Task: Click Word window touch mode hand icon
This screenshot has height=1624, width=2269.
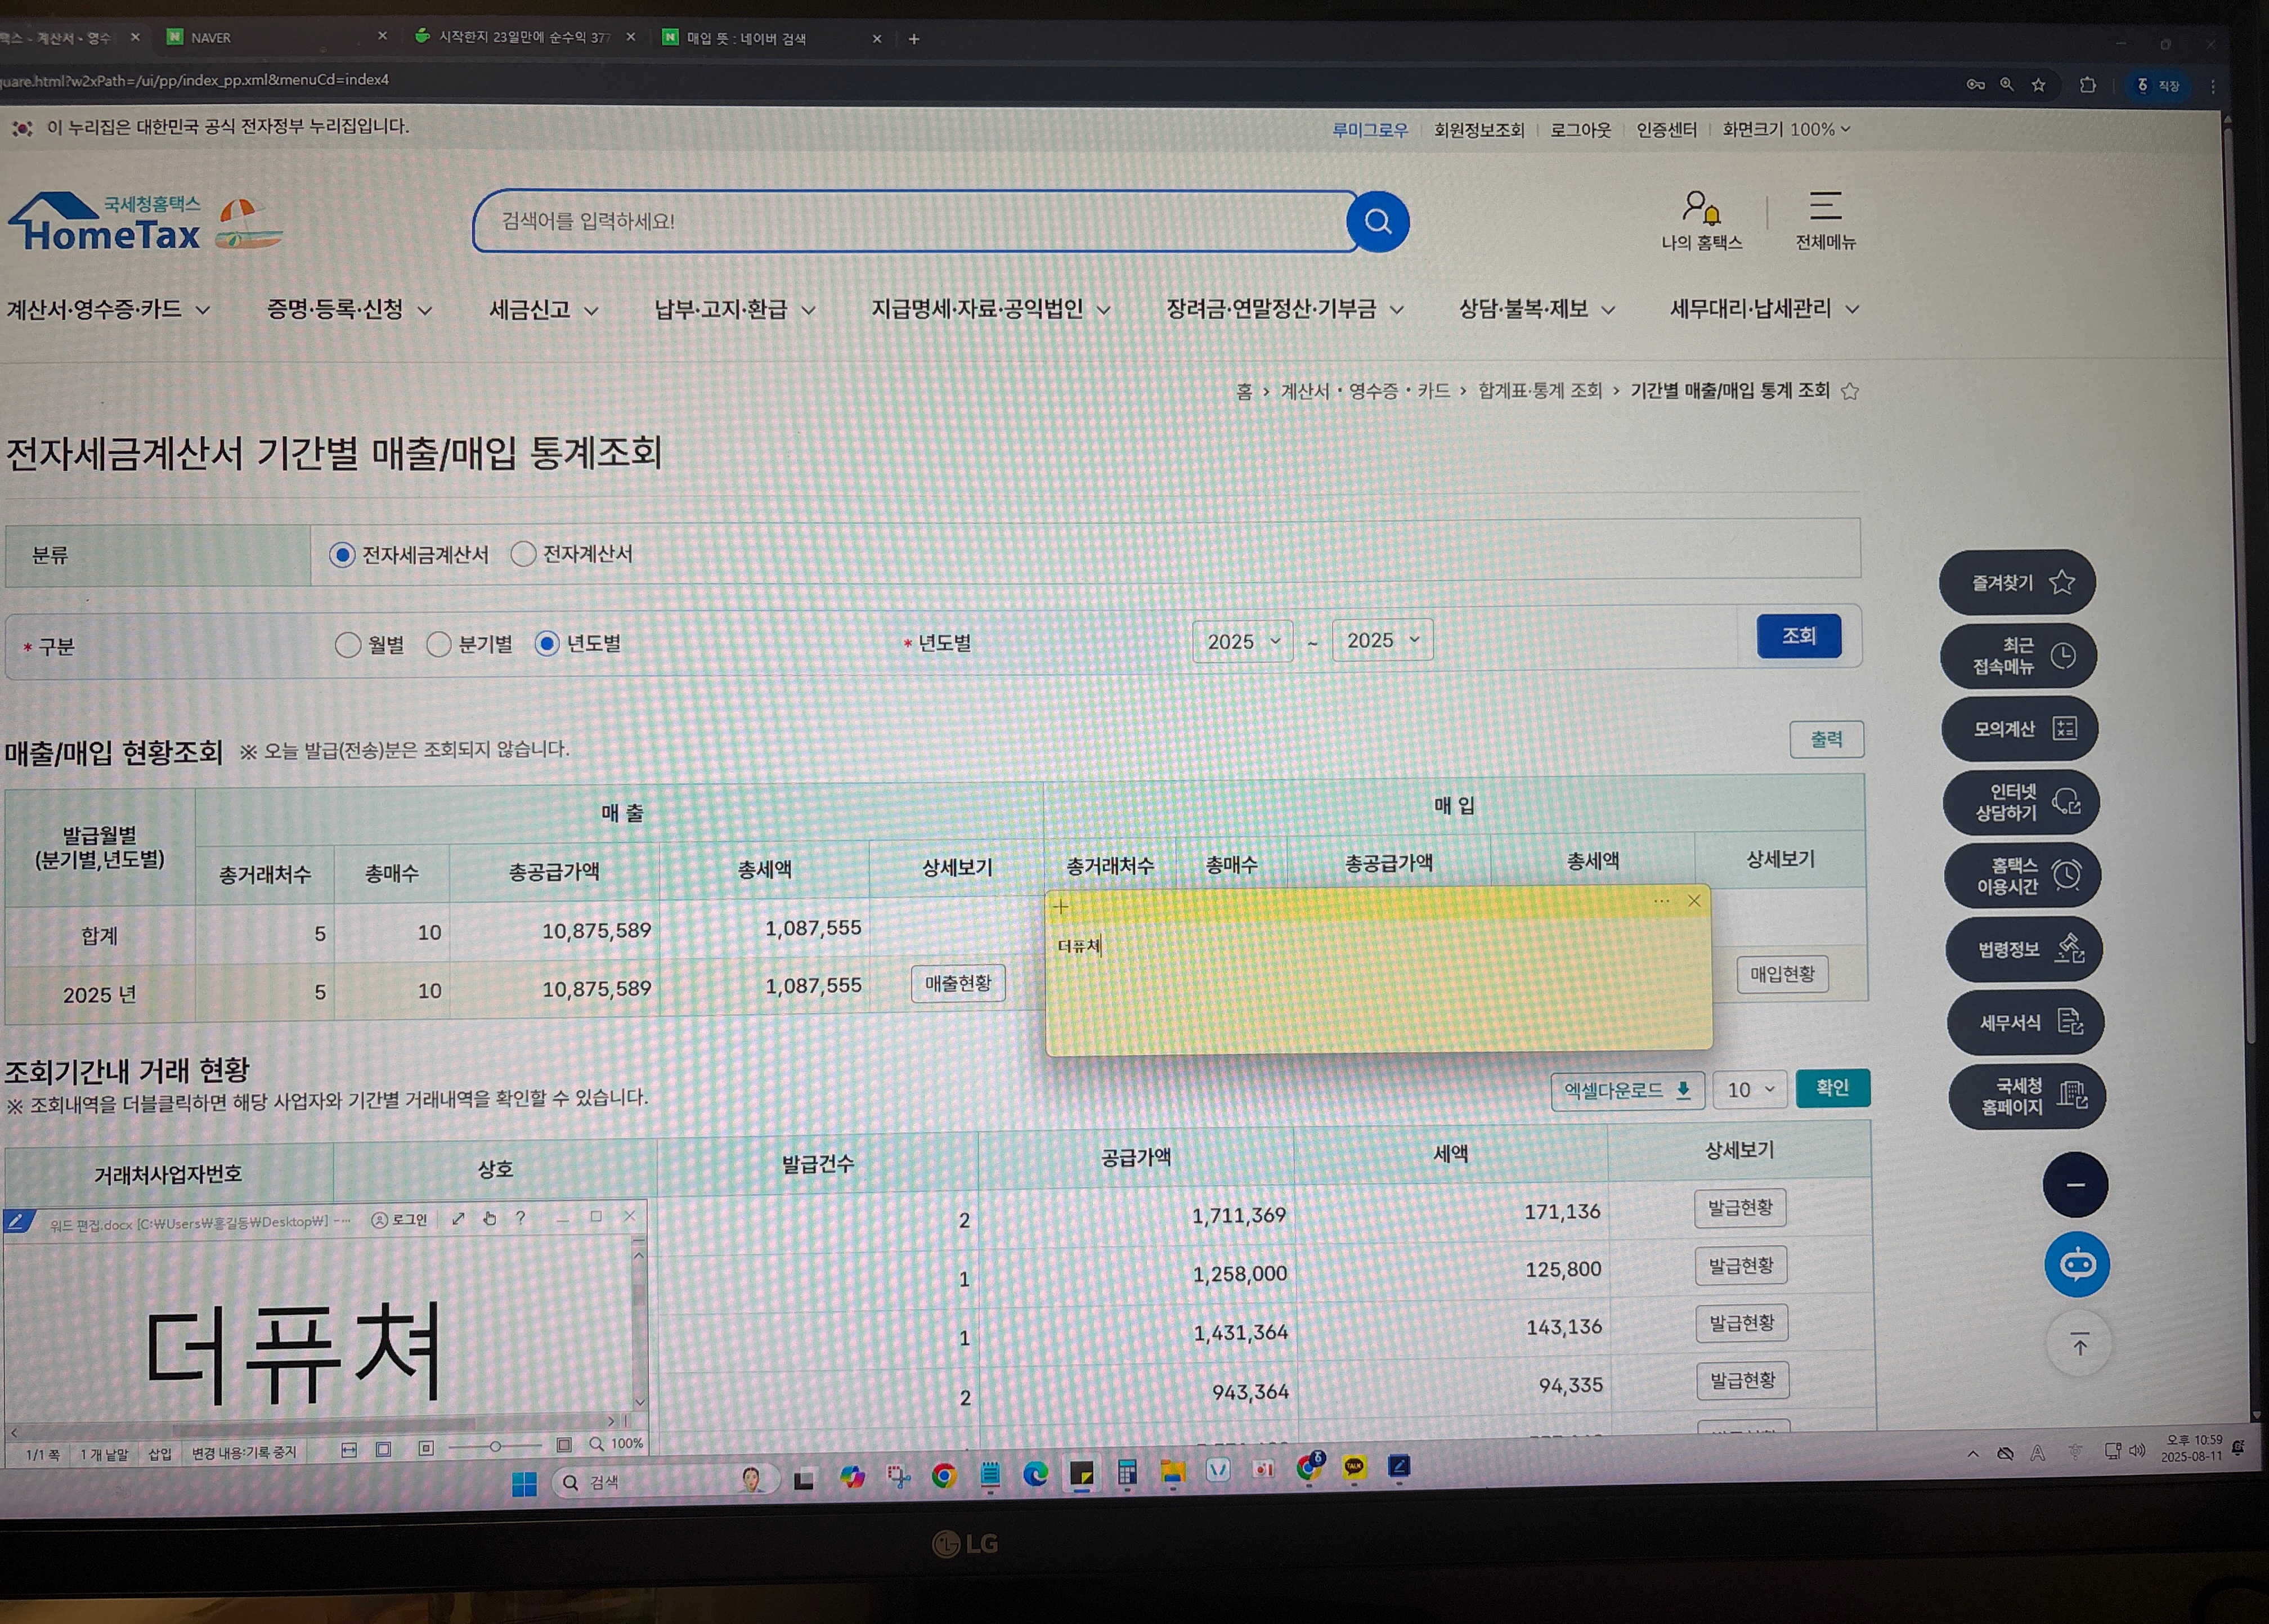Action: (x=490, y=1218)
